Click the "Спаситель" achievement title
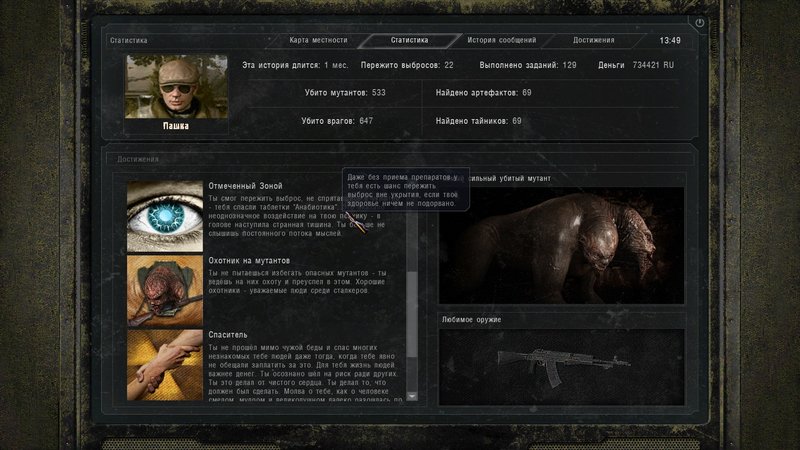Screen dimensions: 800x450 pyautogui.click(x=229, y=334)
